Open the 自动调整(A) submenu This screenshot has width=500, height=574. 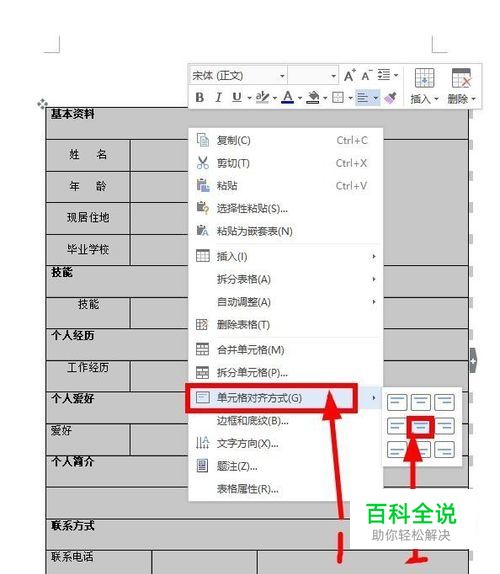click(x=286, y=302)
